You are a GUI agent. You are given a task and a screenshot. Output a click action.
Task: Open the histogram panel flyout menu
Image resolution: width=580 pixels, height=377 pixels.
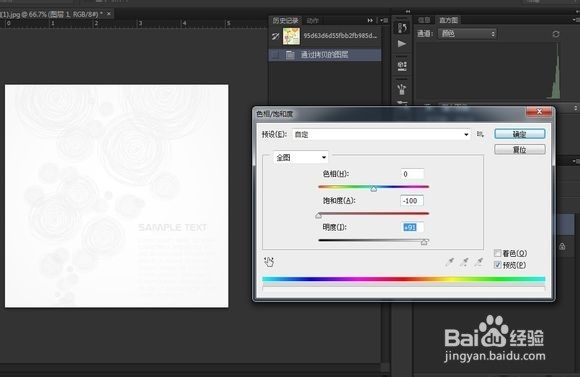pos(576,19)
